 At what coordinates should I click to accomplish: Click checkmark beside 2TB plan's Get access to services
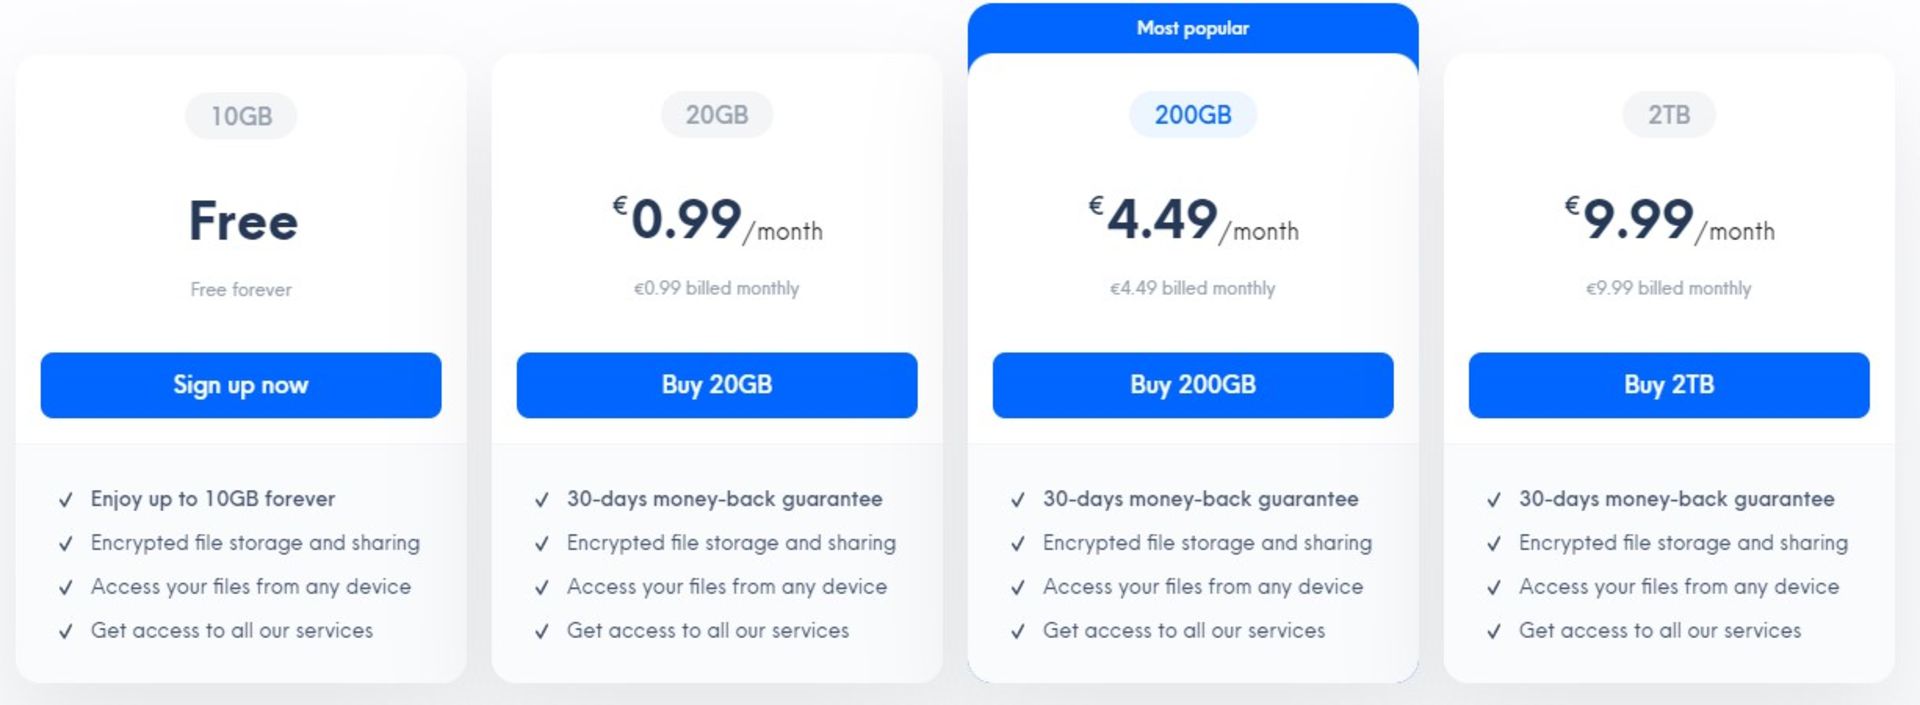1494,632
